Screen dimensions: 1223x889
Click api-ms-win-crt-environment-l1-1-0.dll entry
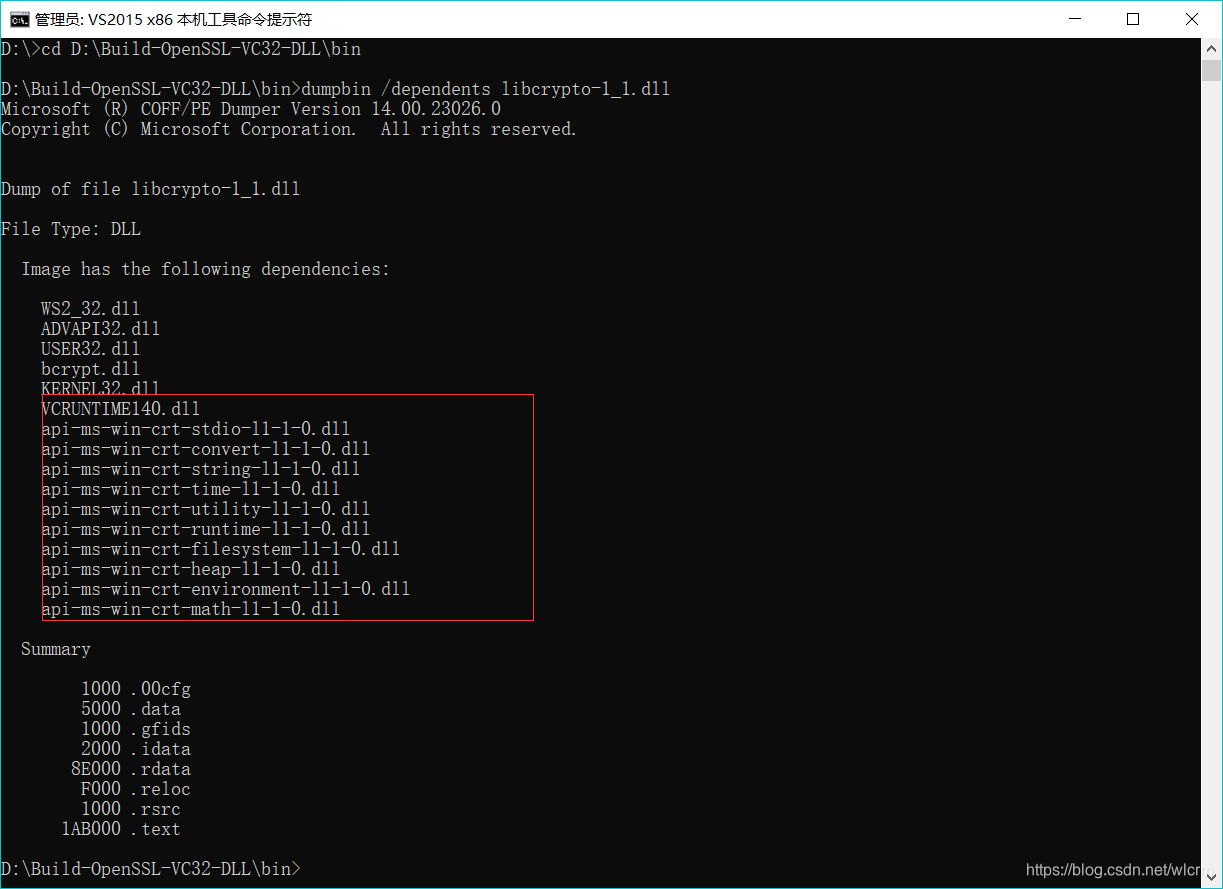tap(226, 589)
